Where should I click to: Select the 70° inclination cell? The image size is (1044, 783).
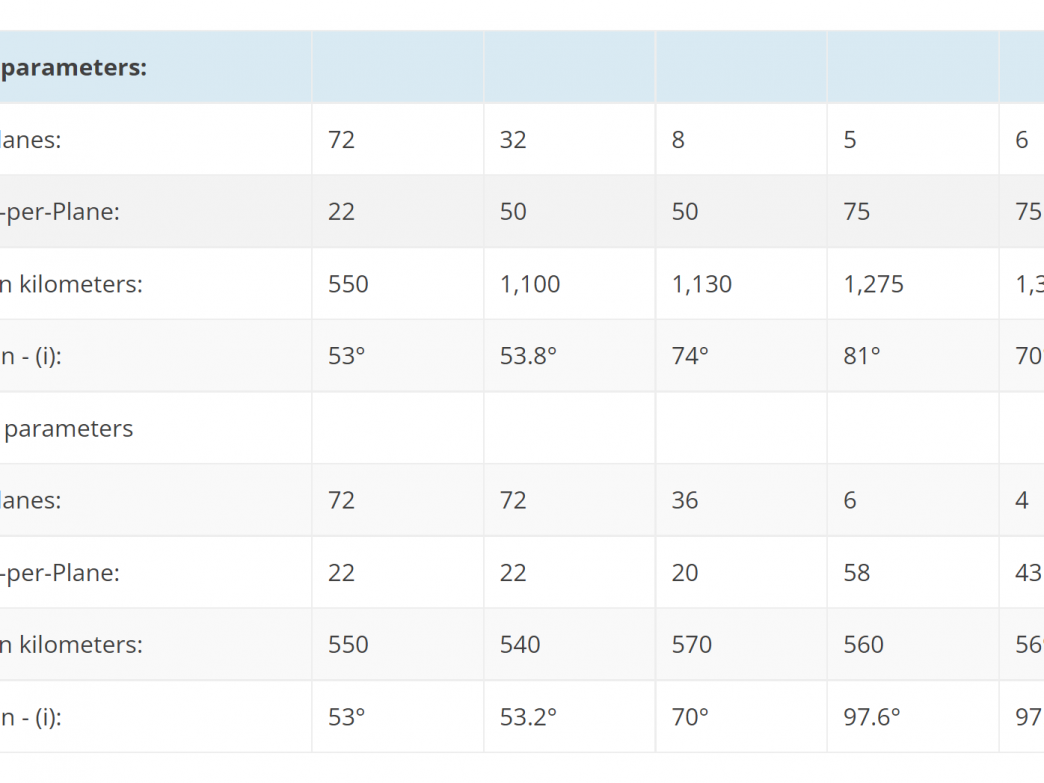741,717
